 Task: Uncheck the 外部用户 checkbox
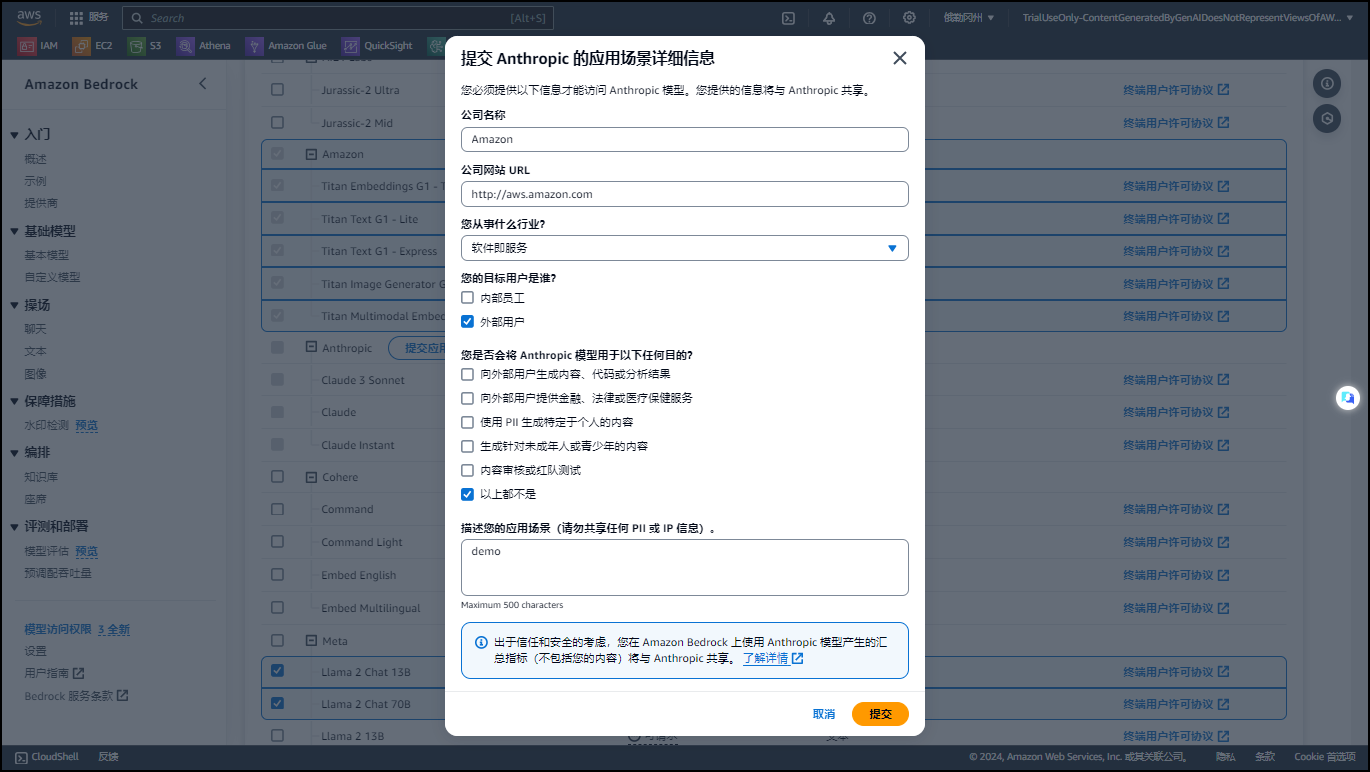coord(467,322)
